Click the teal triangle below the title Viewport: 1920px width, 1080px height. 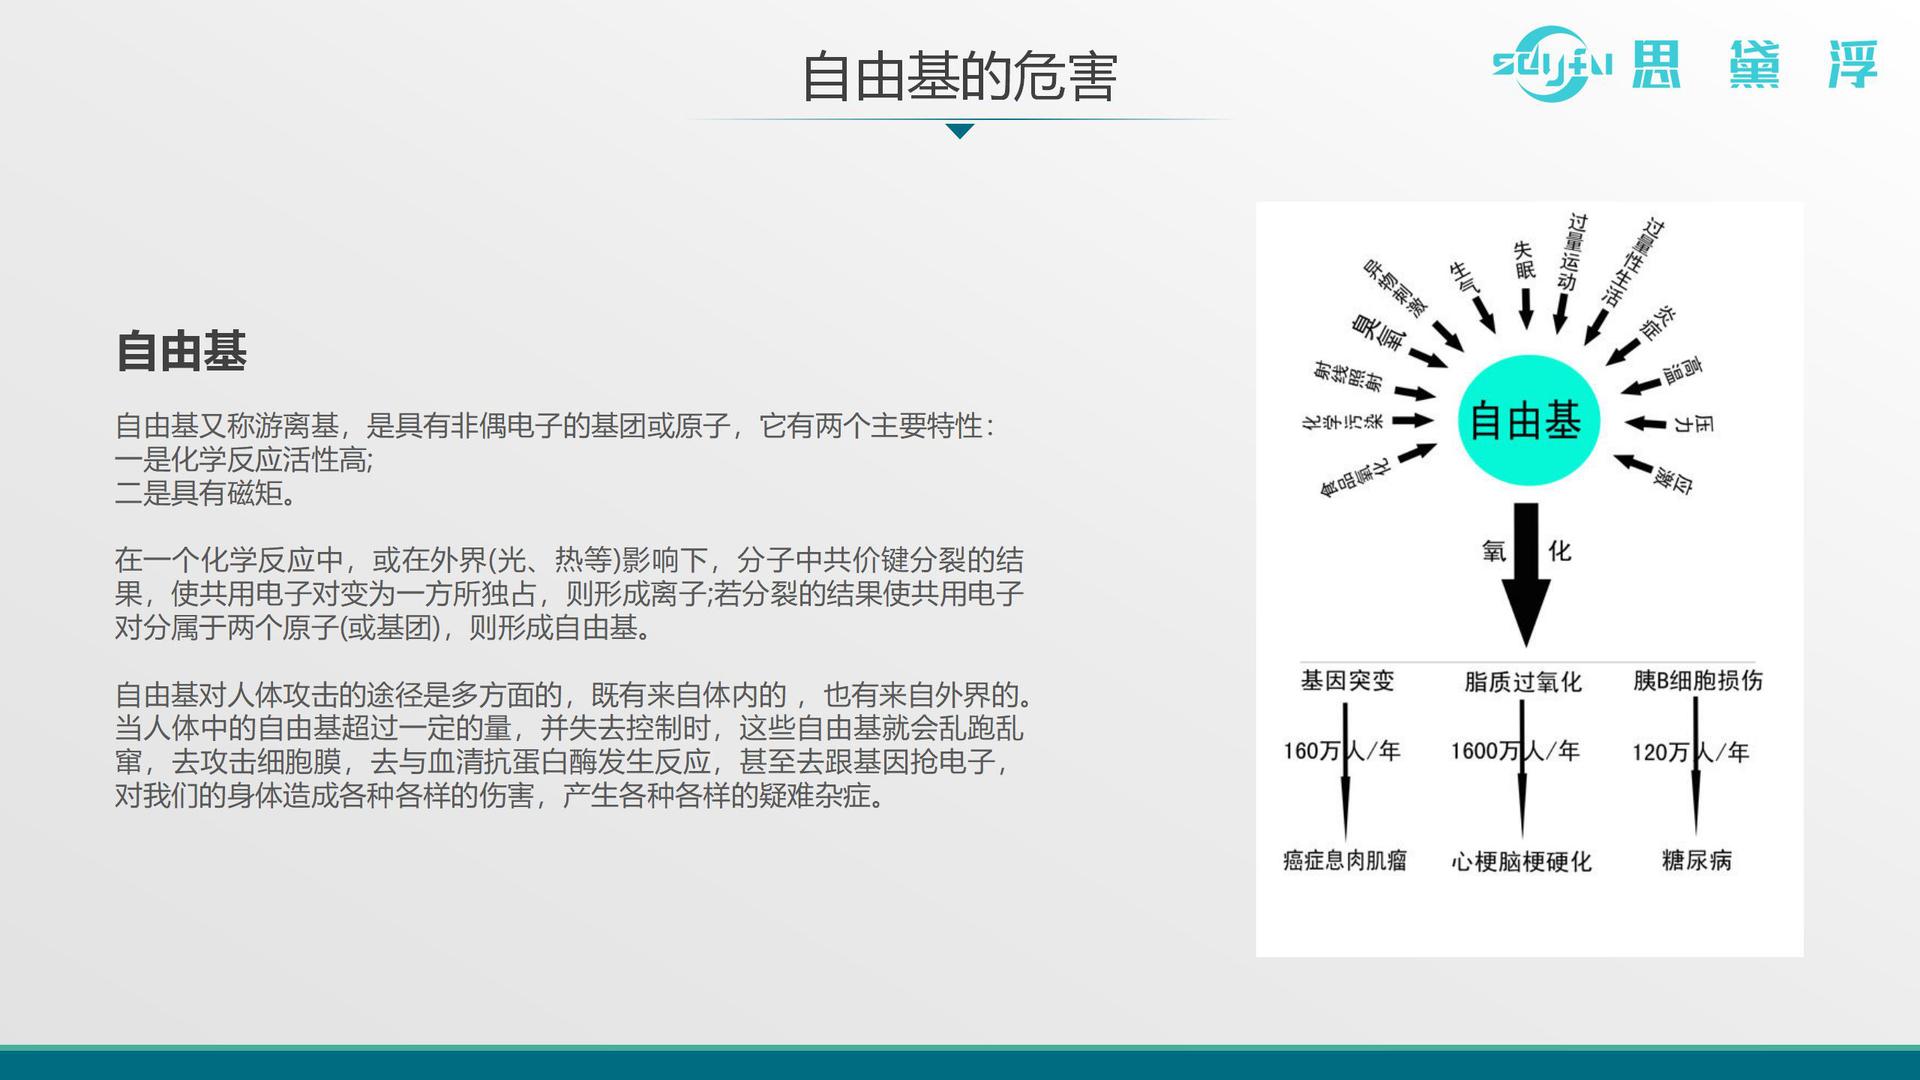point(960,131)
